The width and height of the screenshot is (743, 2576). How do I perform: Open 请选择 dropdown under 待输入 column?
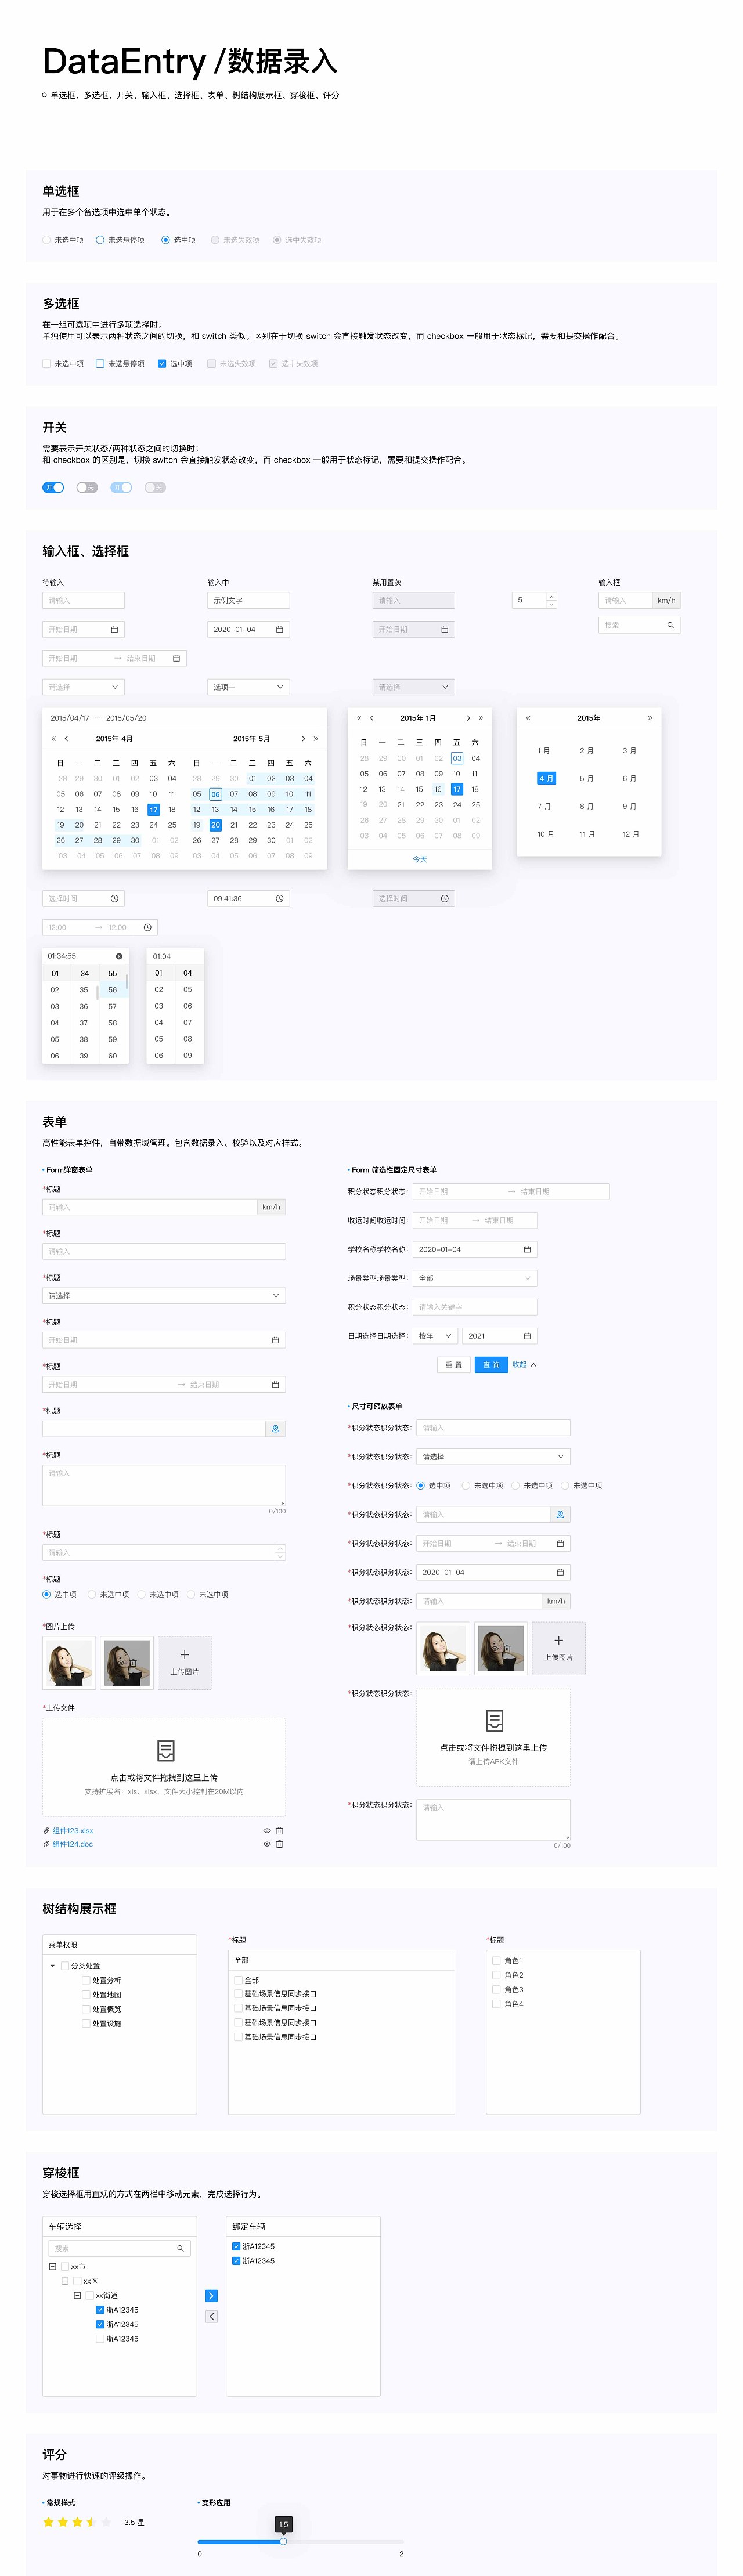coord(83,687)
